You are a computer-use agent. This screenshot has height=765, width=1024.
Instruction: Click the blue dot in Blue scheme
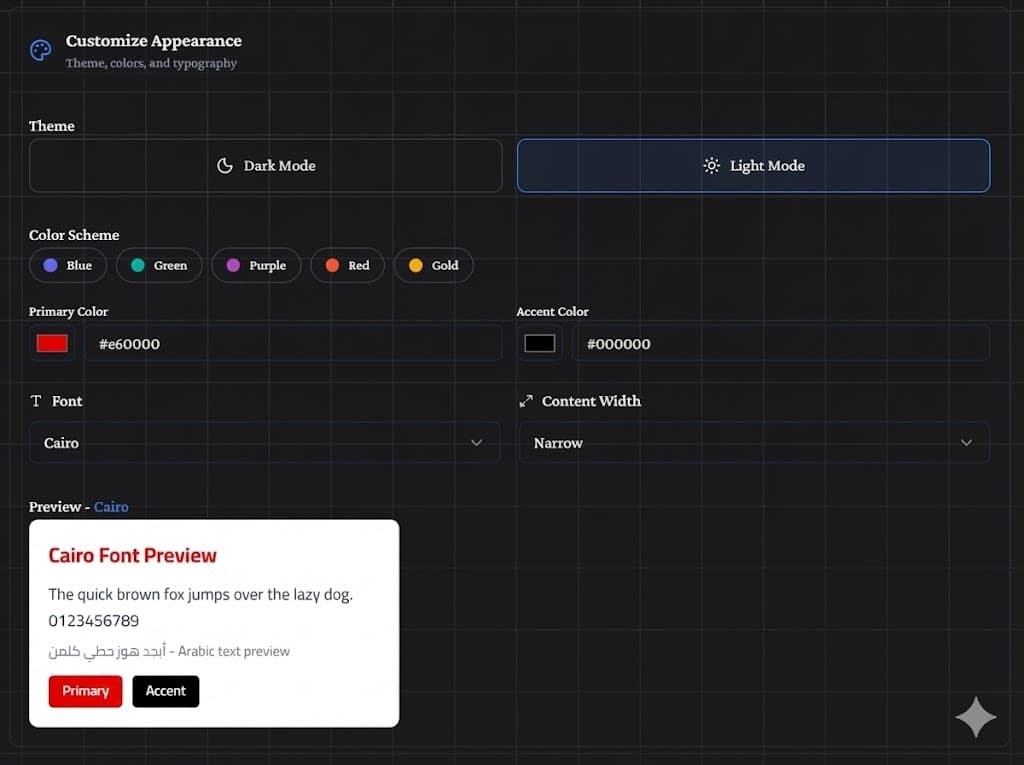[x=50, y=266]
